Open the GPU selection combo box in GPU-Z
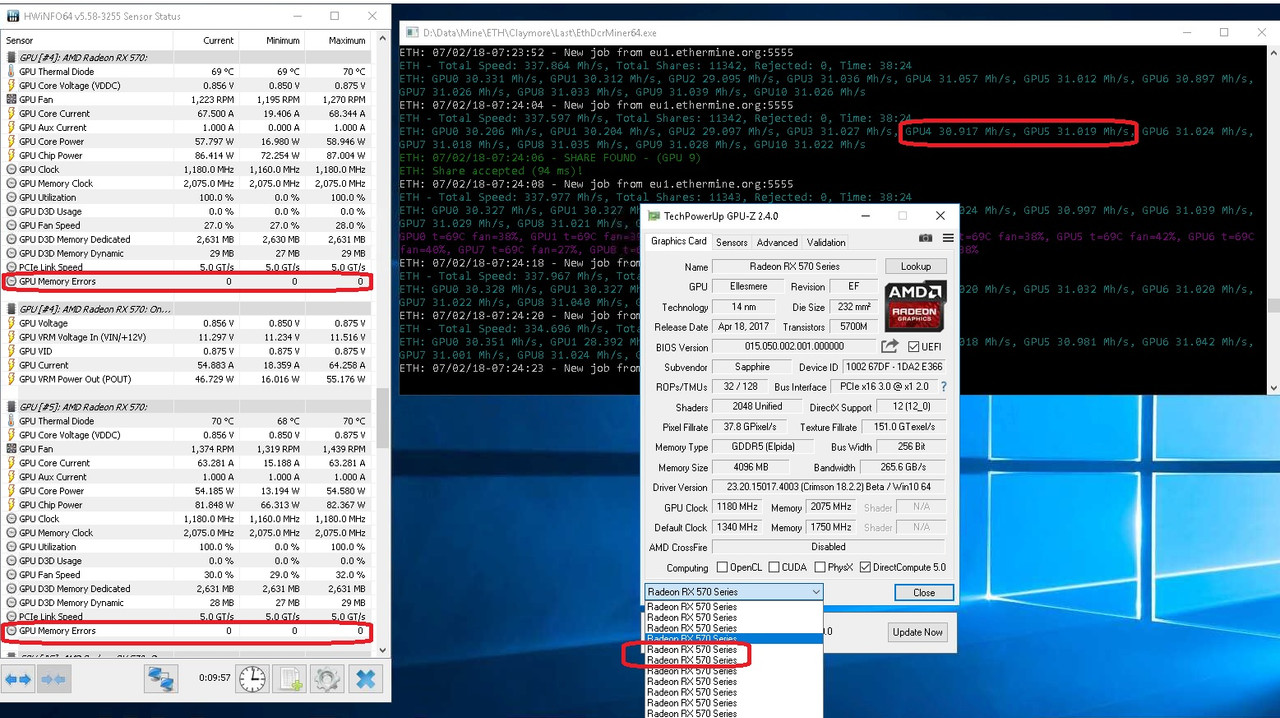 click(734, 592)
